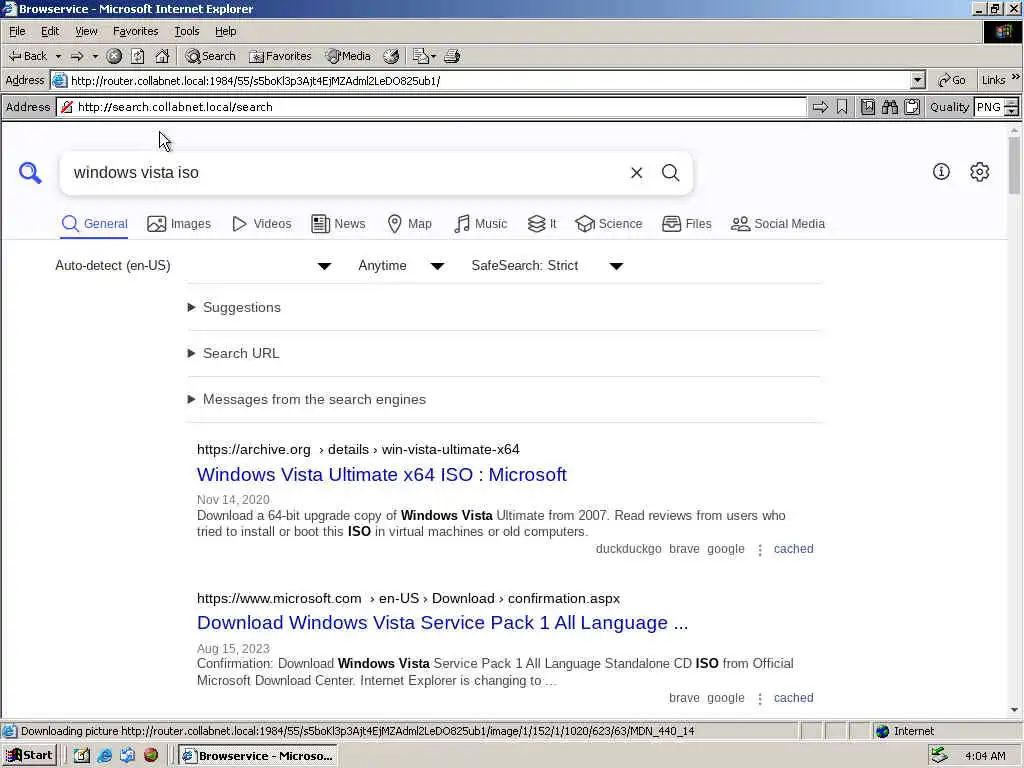Open the Anytime time range dropdown

[x=401, y=266]
